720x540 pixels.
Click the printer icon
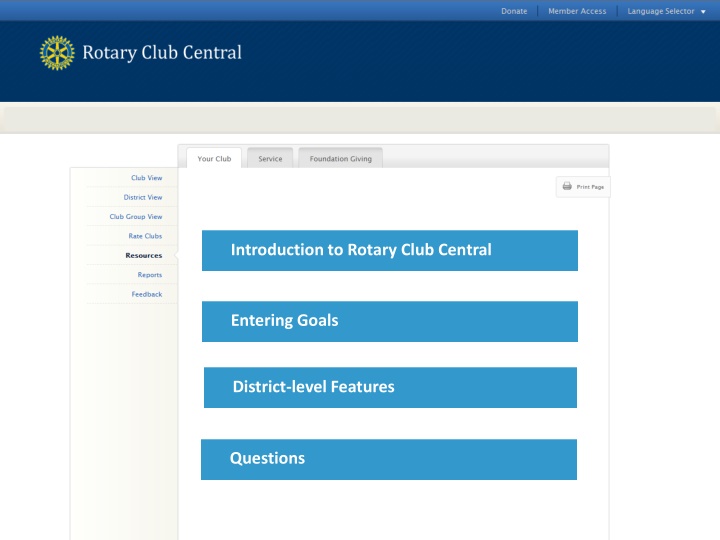(x=567, y=186)
